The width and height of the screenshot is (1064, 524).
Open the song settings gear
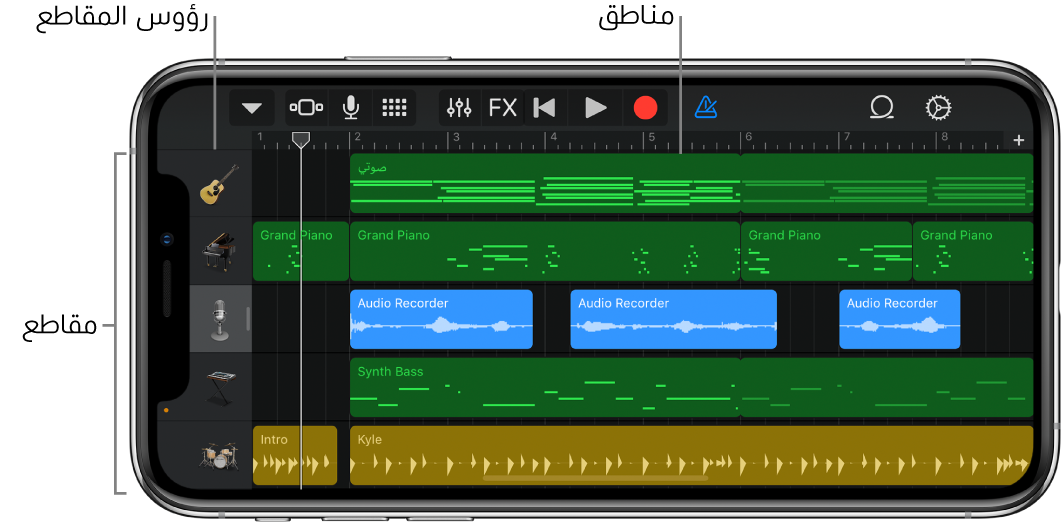(938, 108)
